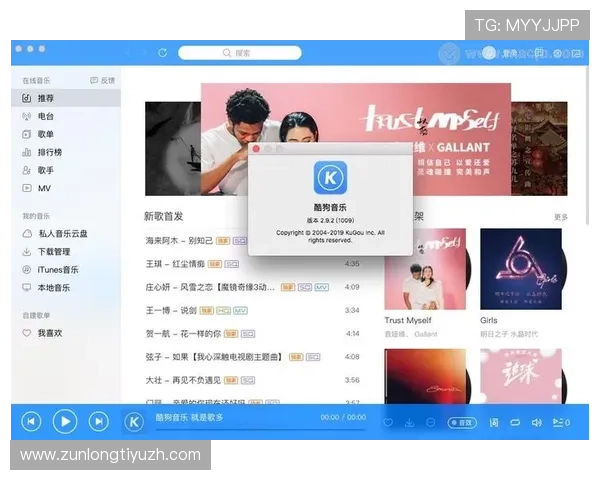Click the playback progress bar
The height and width of the screenshot is (480, 600).
click(261, 429)
